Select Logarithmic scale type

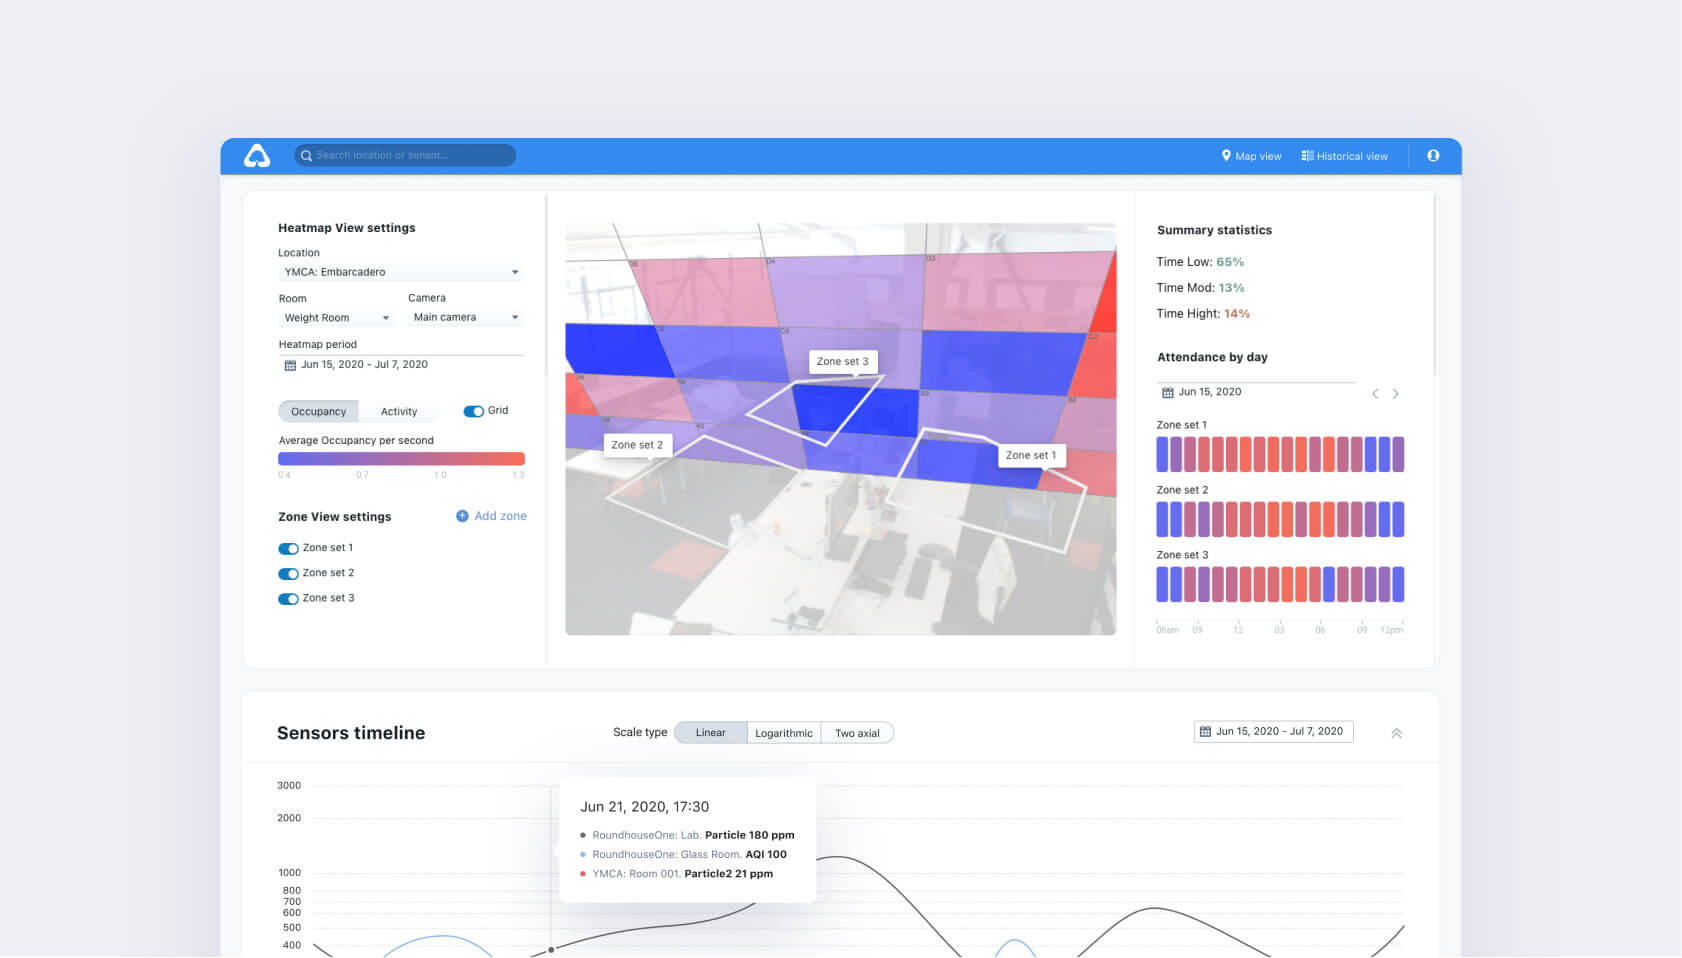[x=784, y=733]
